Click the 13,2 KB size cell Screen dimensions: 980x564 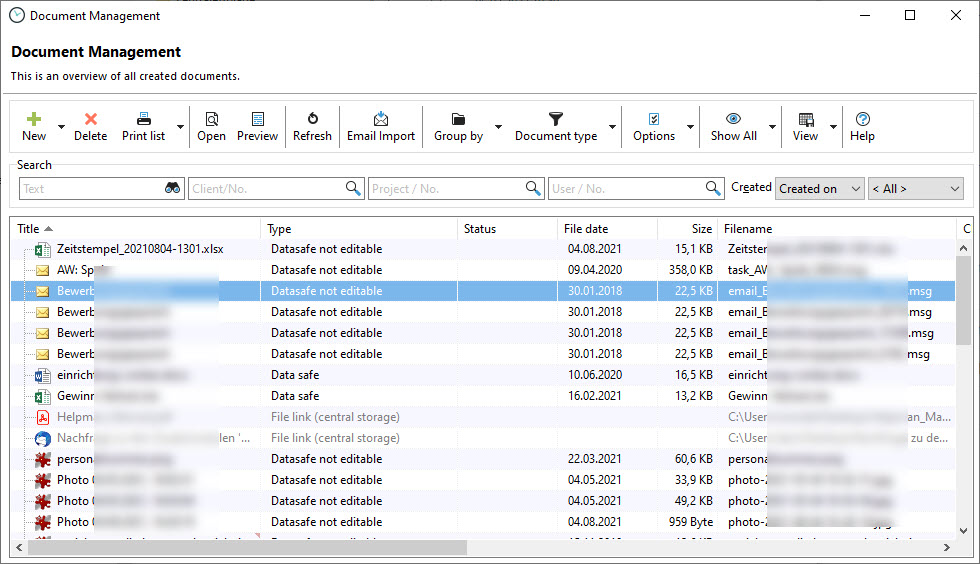694,396
